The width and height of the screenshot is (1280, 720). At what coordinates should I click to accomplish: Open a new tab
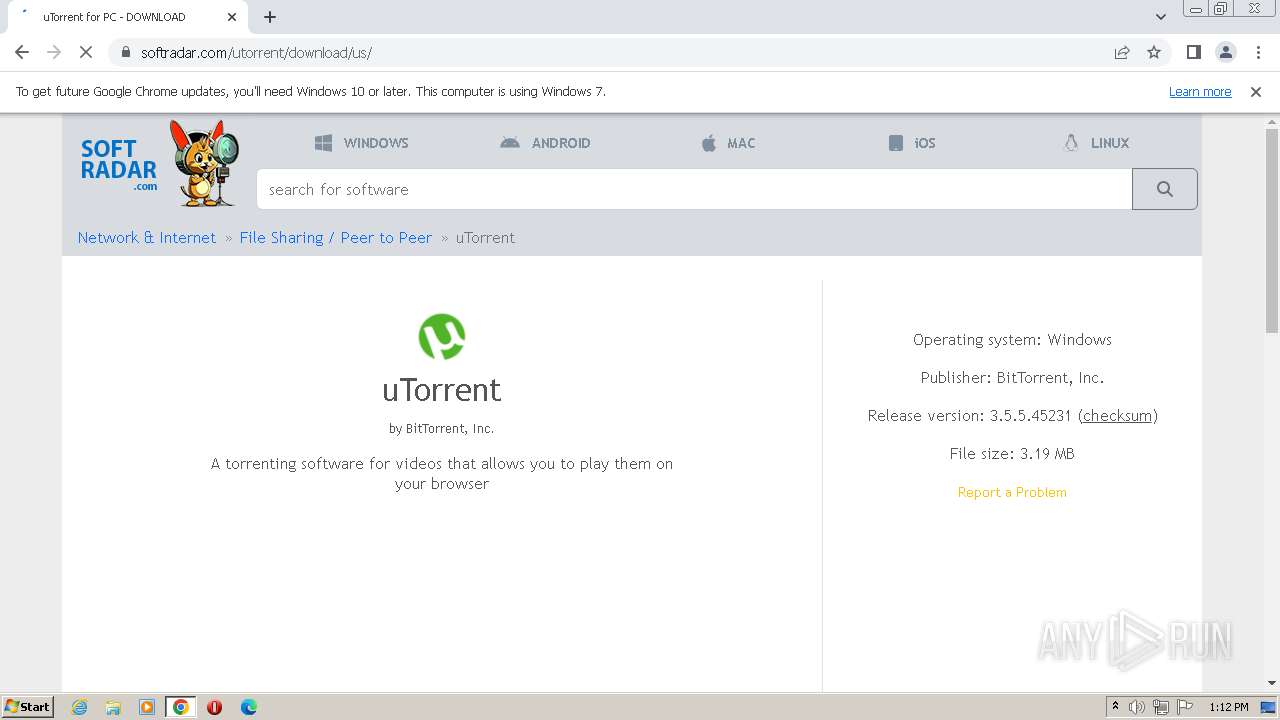point(270,17)
